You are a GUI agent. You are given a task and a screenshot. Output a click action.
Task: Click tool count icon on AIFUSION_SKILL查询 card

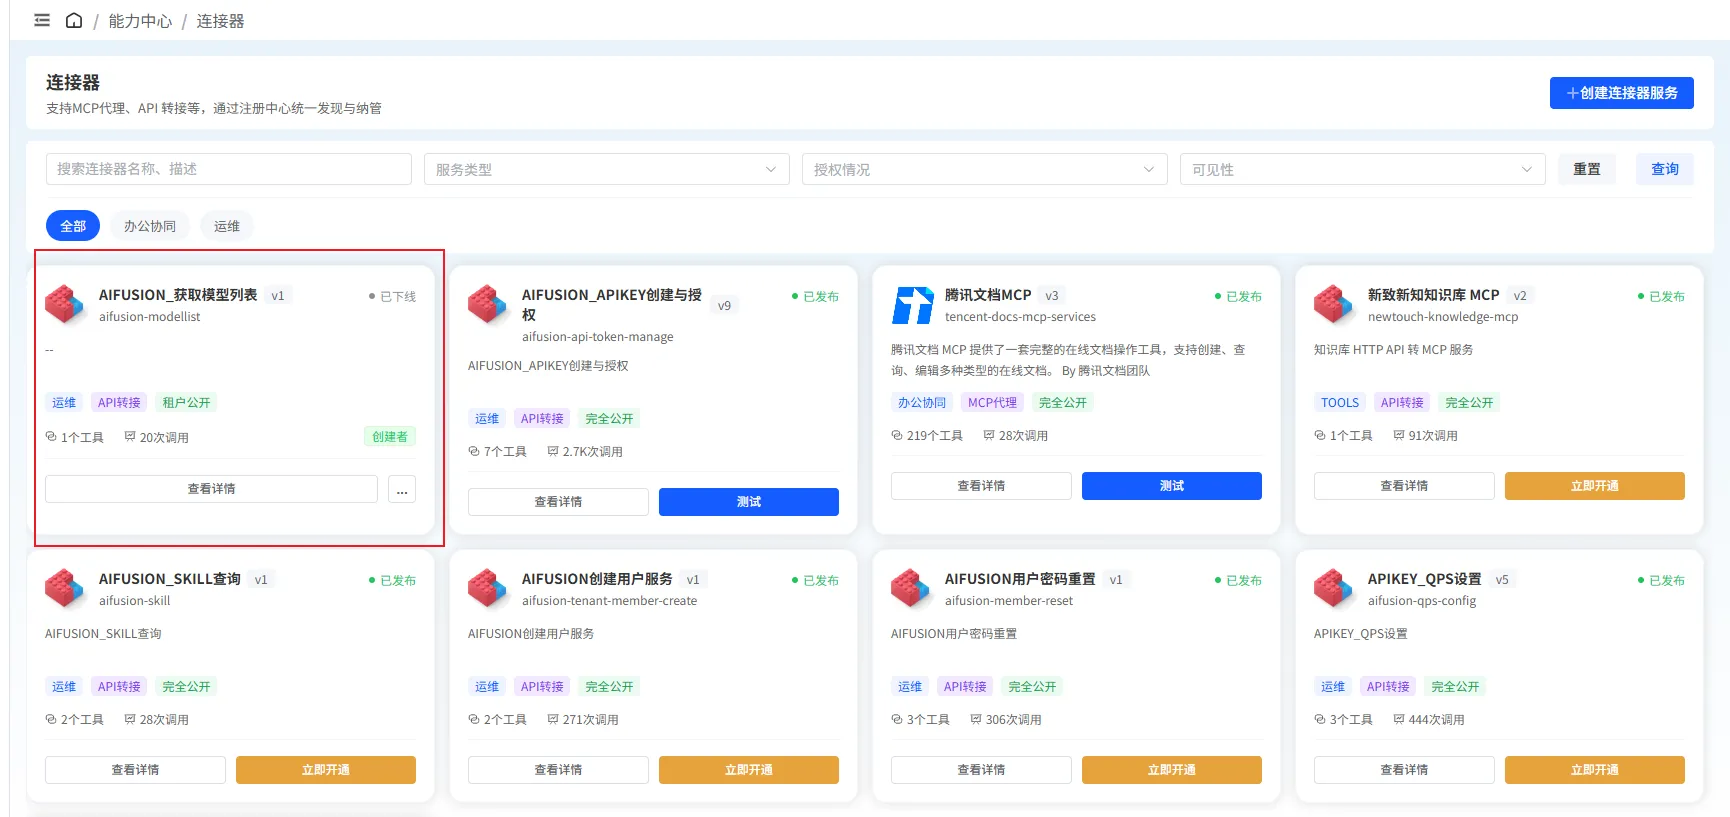(51, 719)
